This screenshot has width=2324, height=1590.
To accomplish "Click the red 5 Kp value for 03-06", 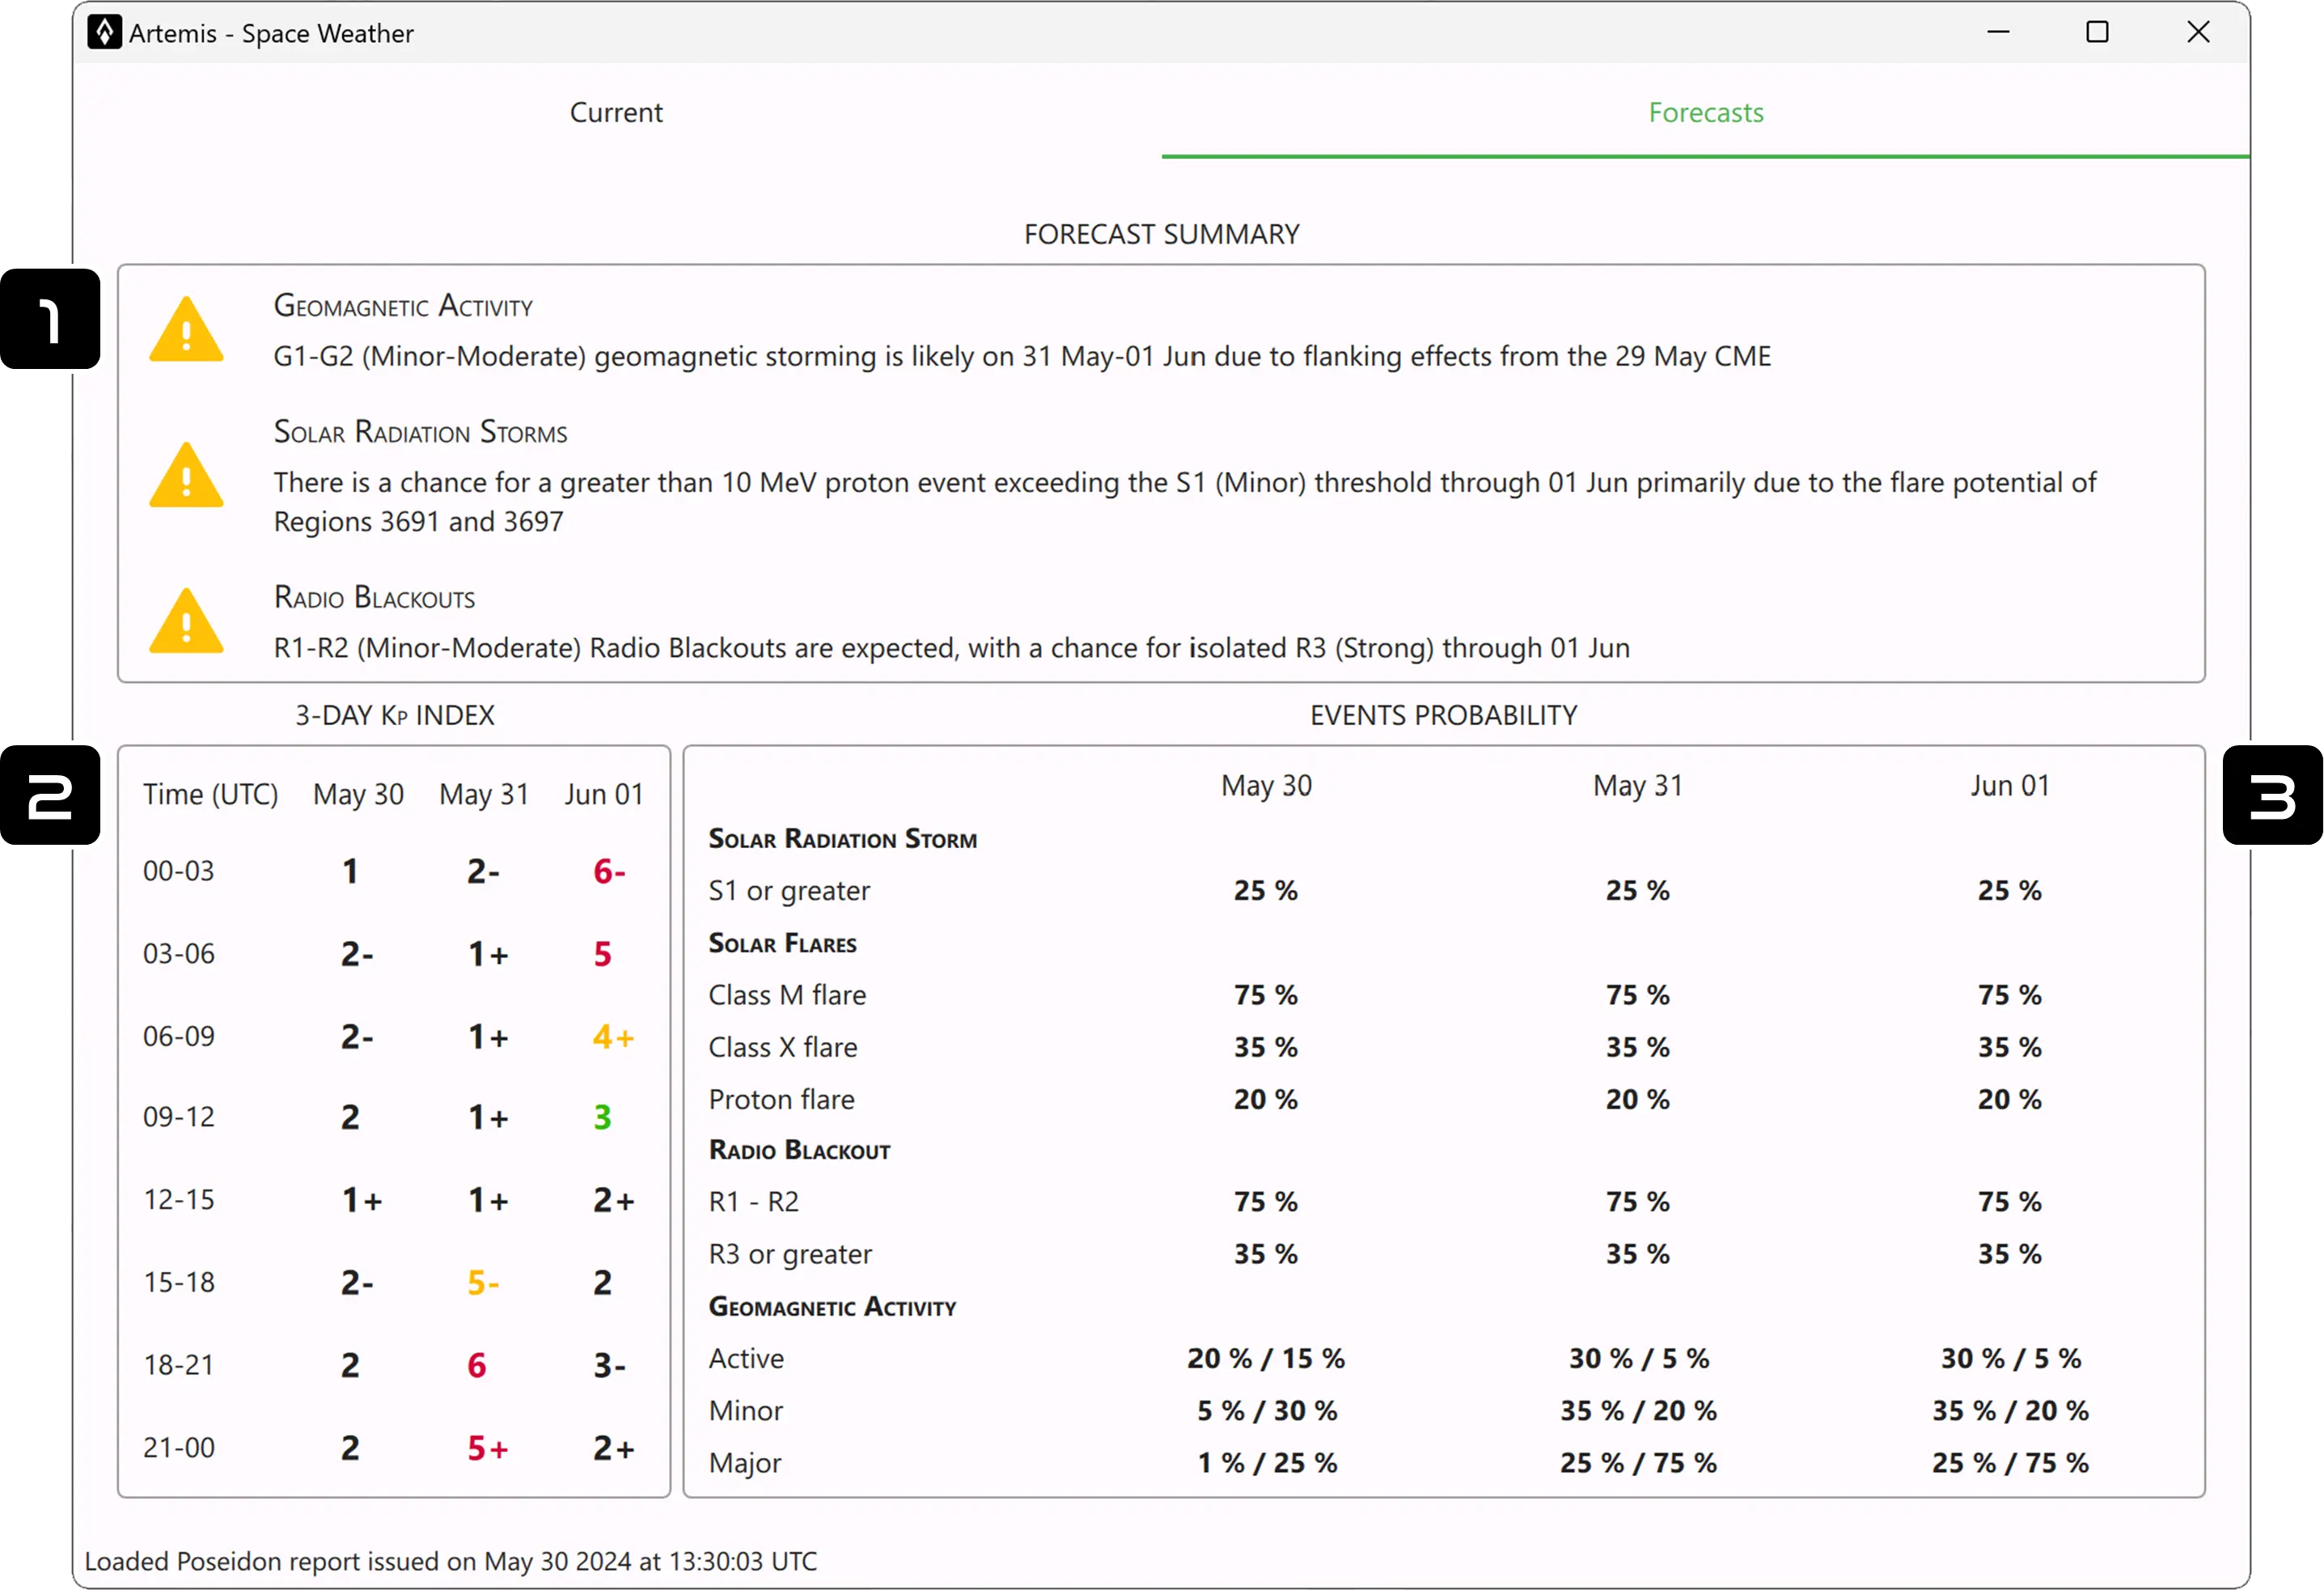I will pyautogui.click(x=602, y=954).
